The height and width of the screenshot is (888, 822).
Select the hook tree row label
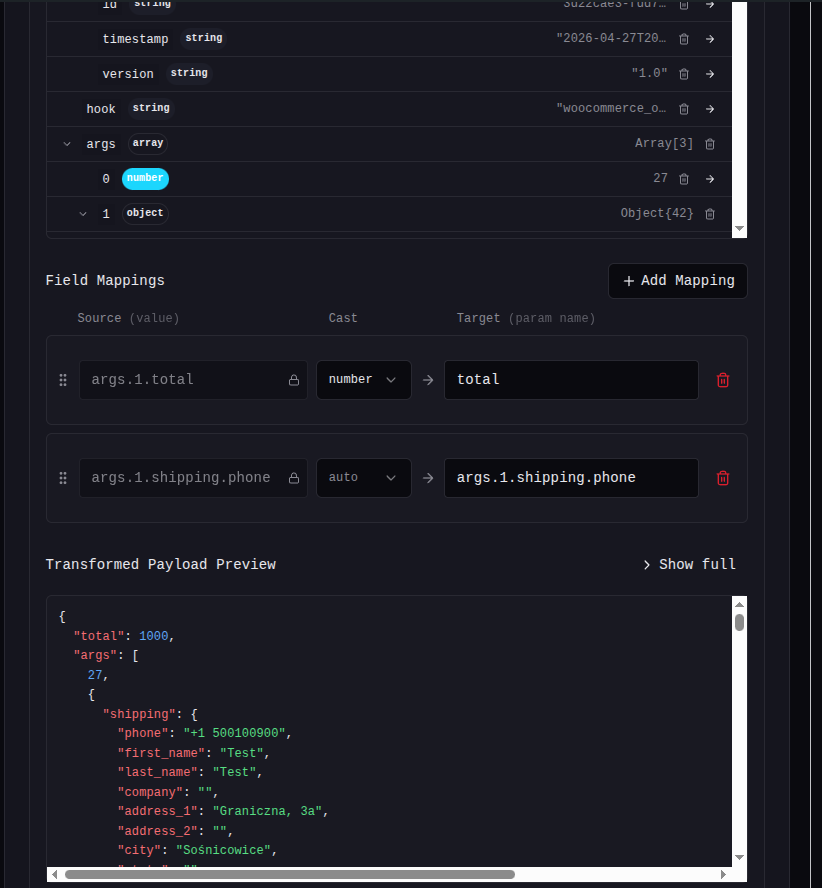[x=101, y=109]
